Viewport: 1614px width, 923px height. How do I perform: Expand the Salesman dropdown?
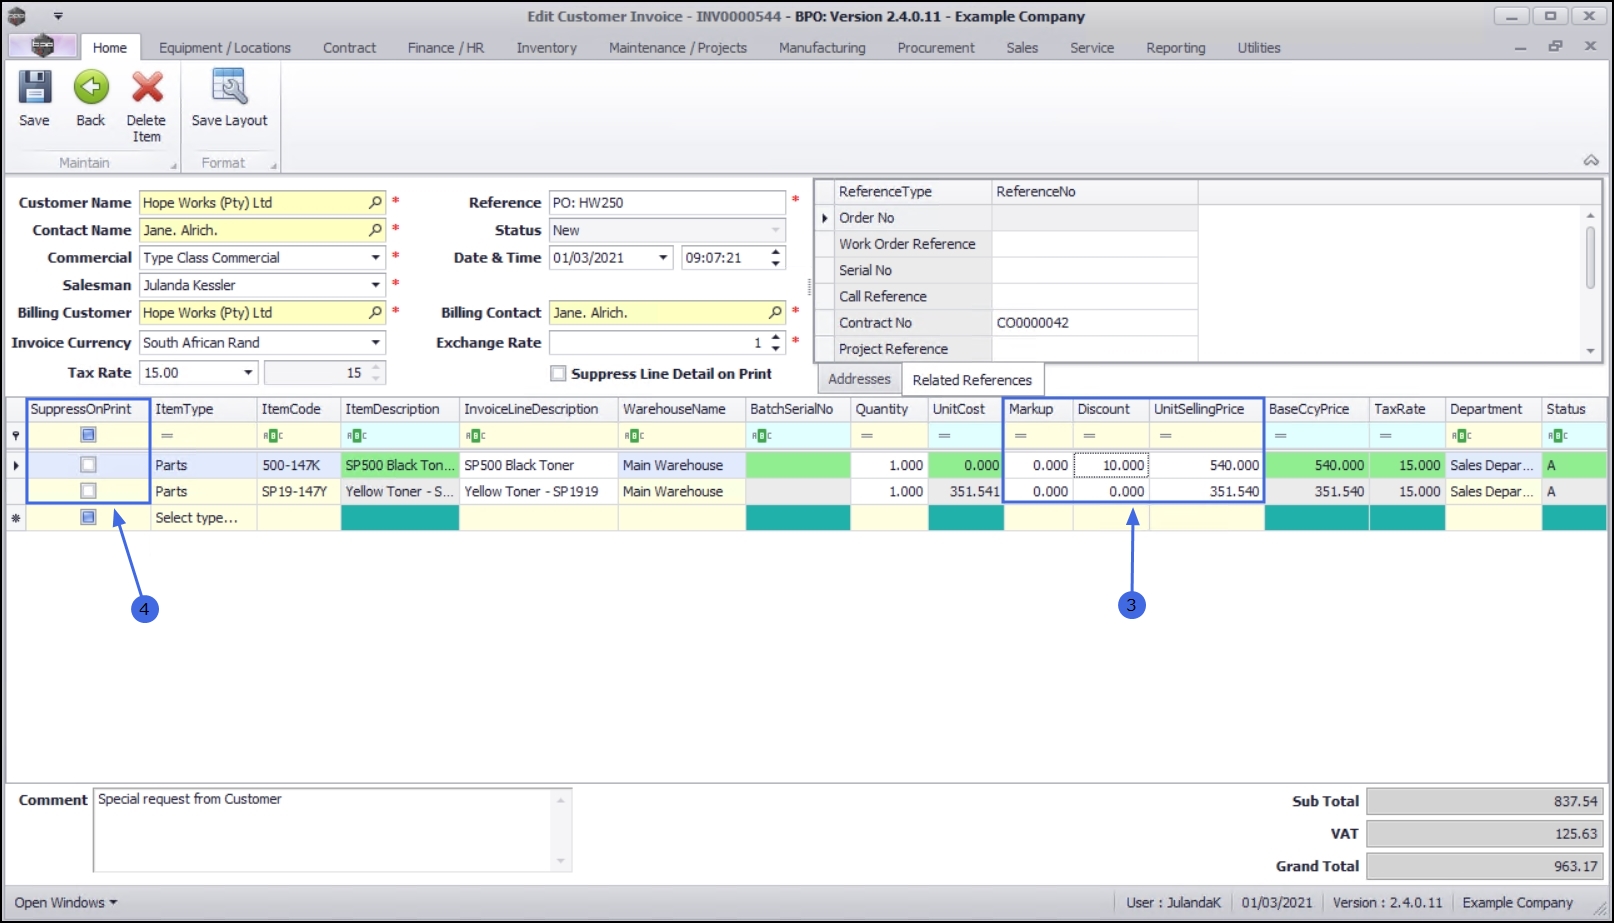tap(376, 285)
